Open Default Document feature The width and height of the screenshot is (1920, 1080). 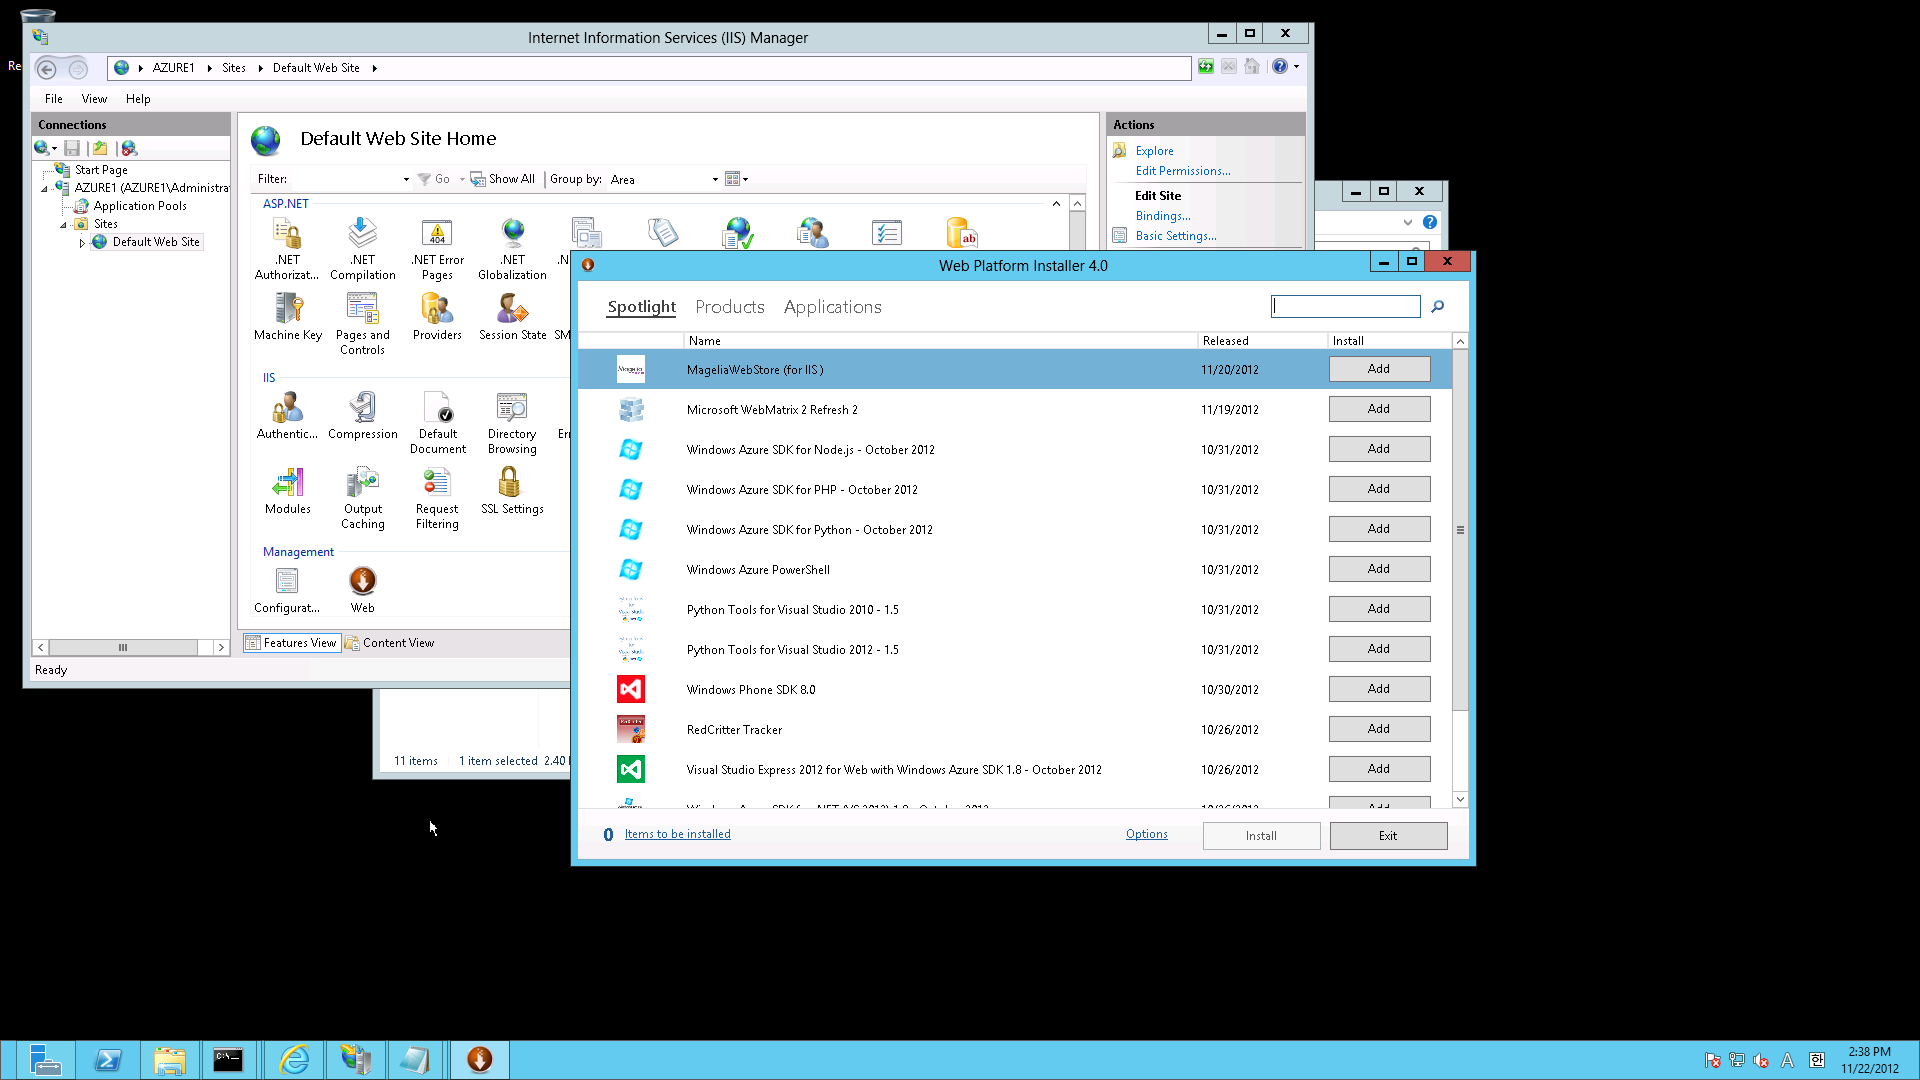pyautogui.click(x=437, y=423)
